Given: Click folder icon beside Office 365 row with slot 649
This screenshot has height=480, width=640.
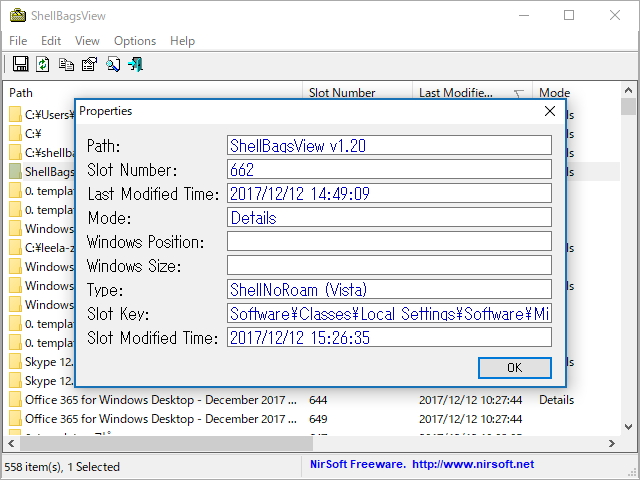Looking at the screenshot, I should (x=15, y=419).
